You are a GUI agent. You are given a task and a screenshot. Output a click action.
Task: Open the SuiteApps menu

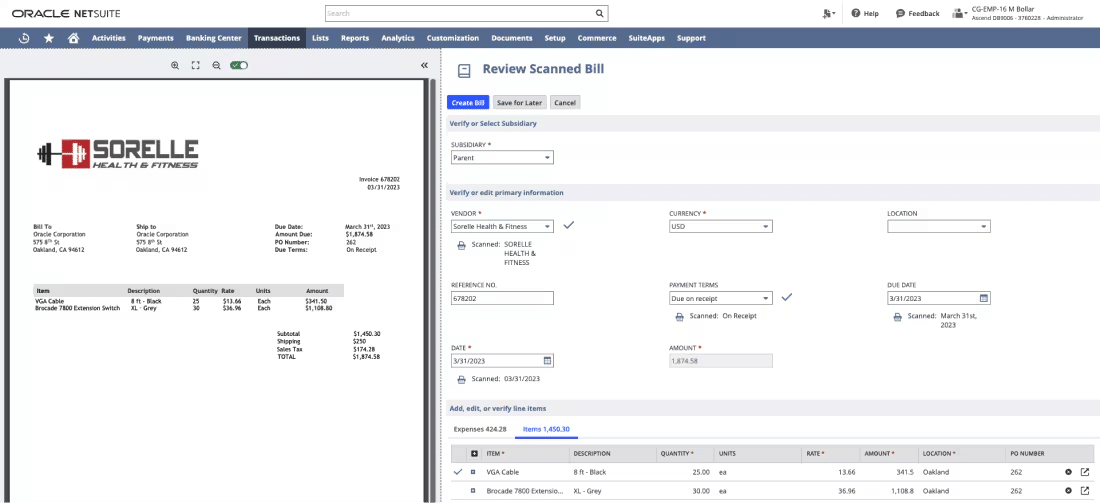click(x=647, y=38)
